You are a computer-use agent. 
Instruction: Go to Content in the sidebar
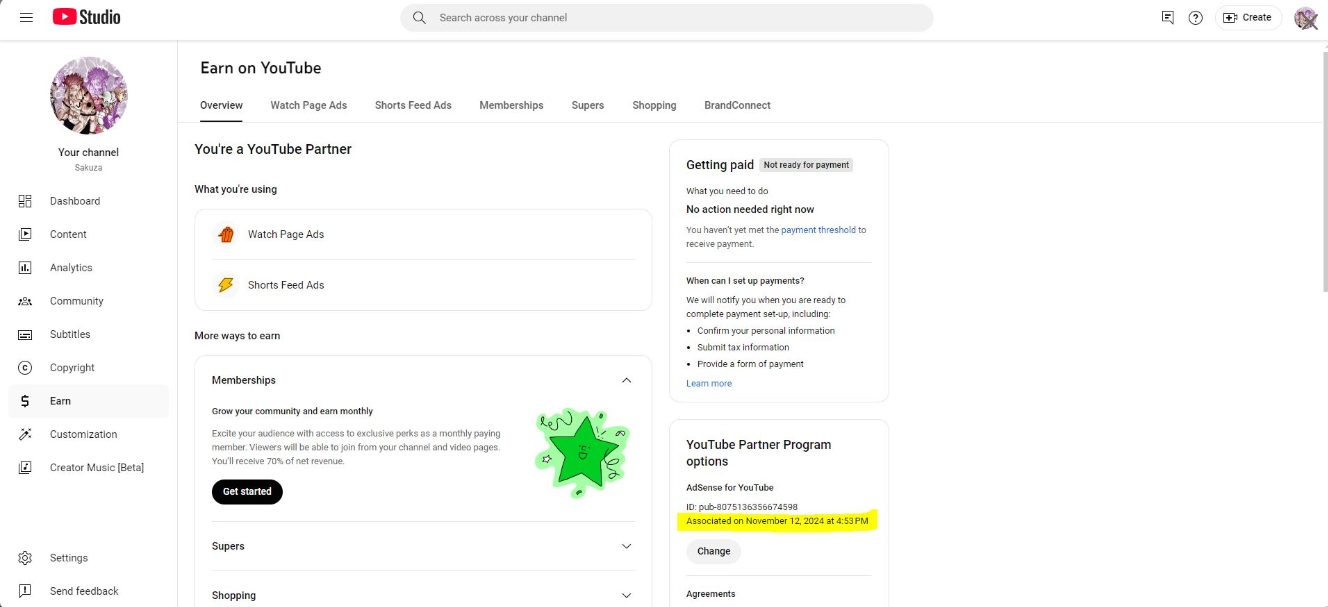(89, 234)
